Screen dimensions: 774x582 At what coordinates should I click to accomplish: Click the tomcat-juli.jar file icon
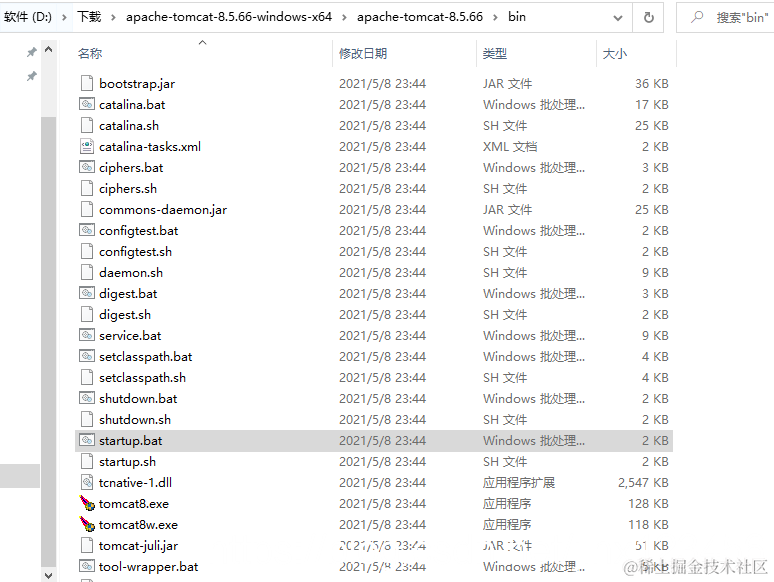pos(87,545)
